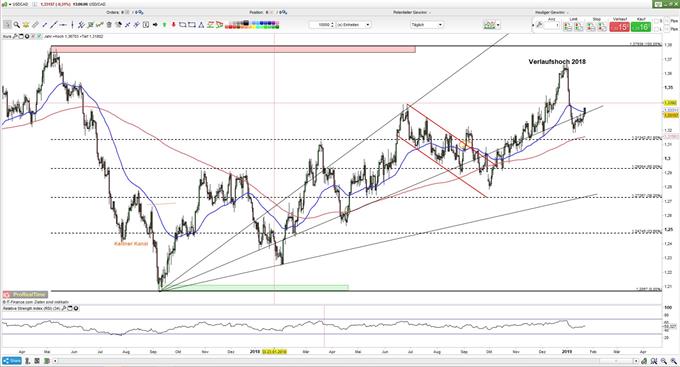Click the second Stop order icon
This screenshot has height=367, width=680.
[602, 26]
